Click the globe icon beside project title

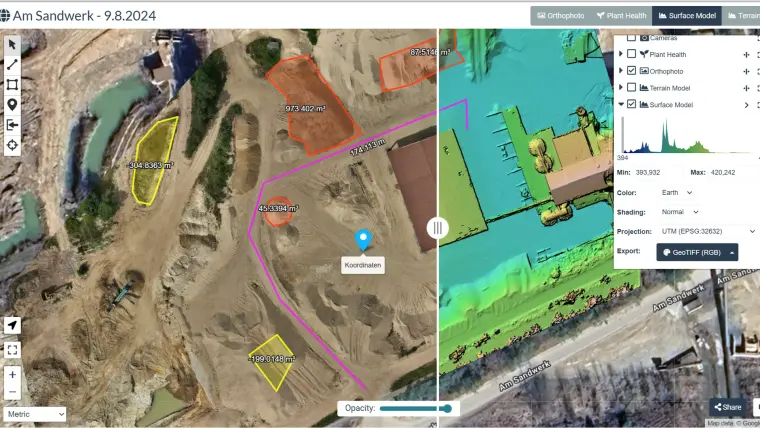5,16
